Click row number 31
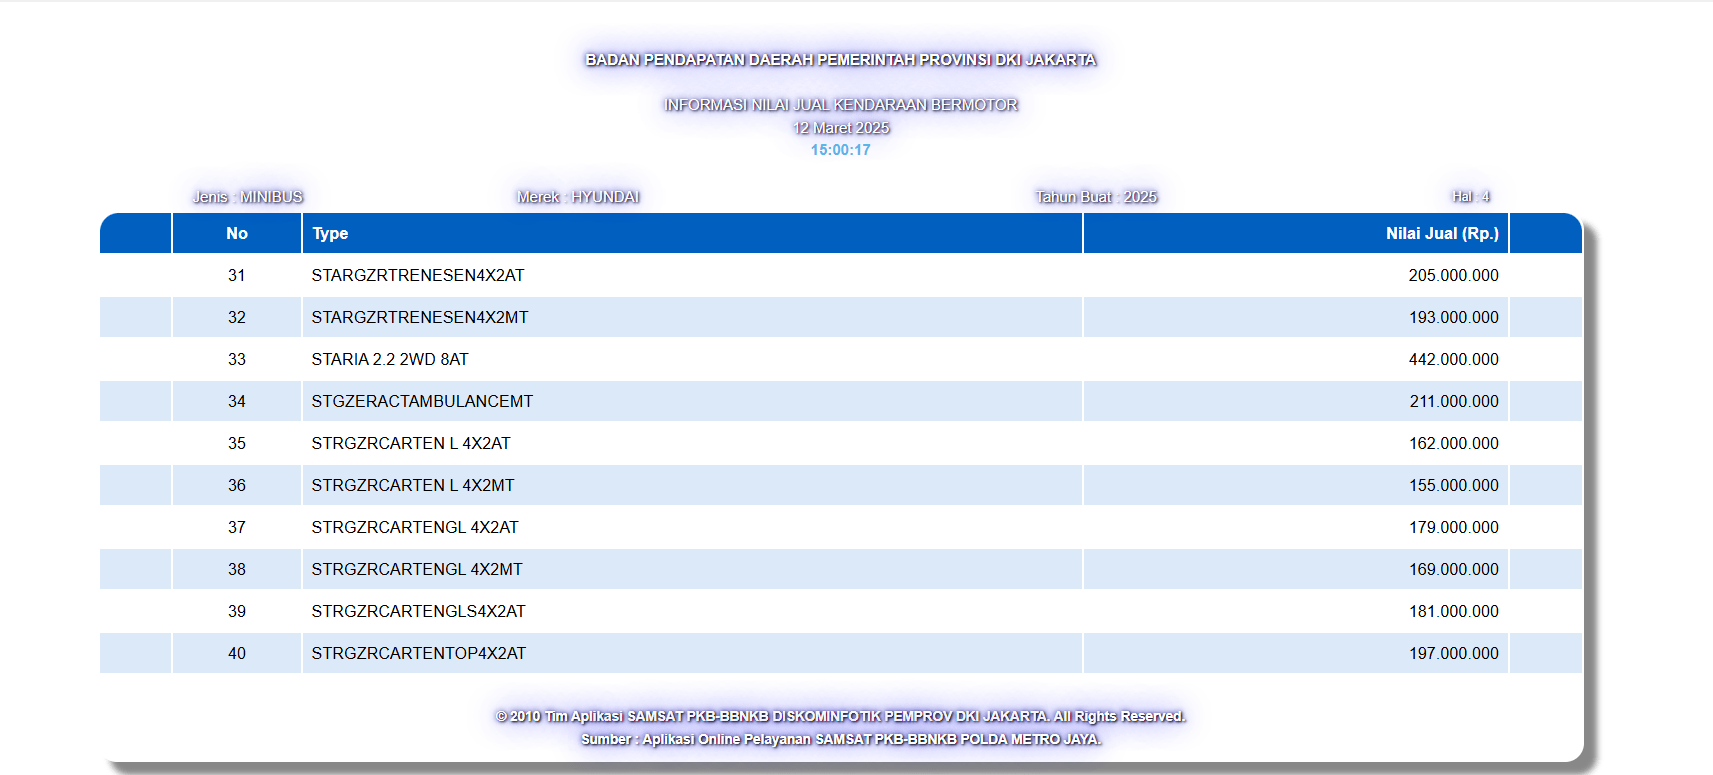 click(x=237, y=275)
